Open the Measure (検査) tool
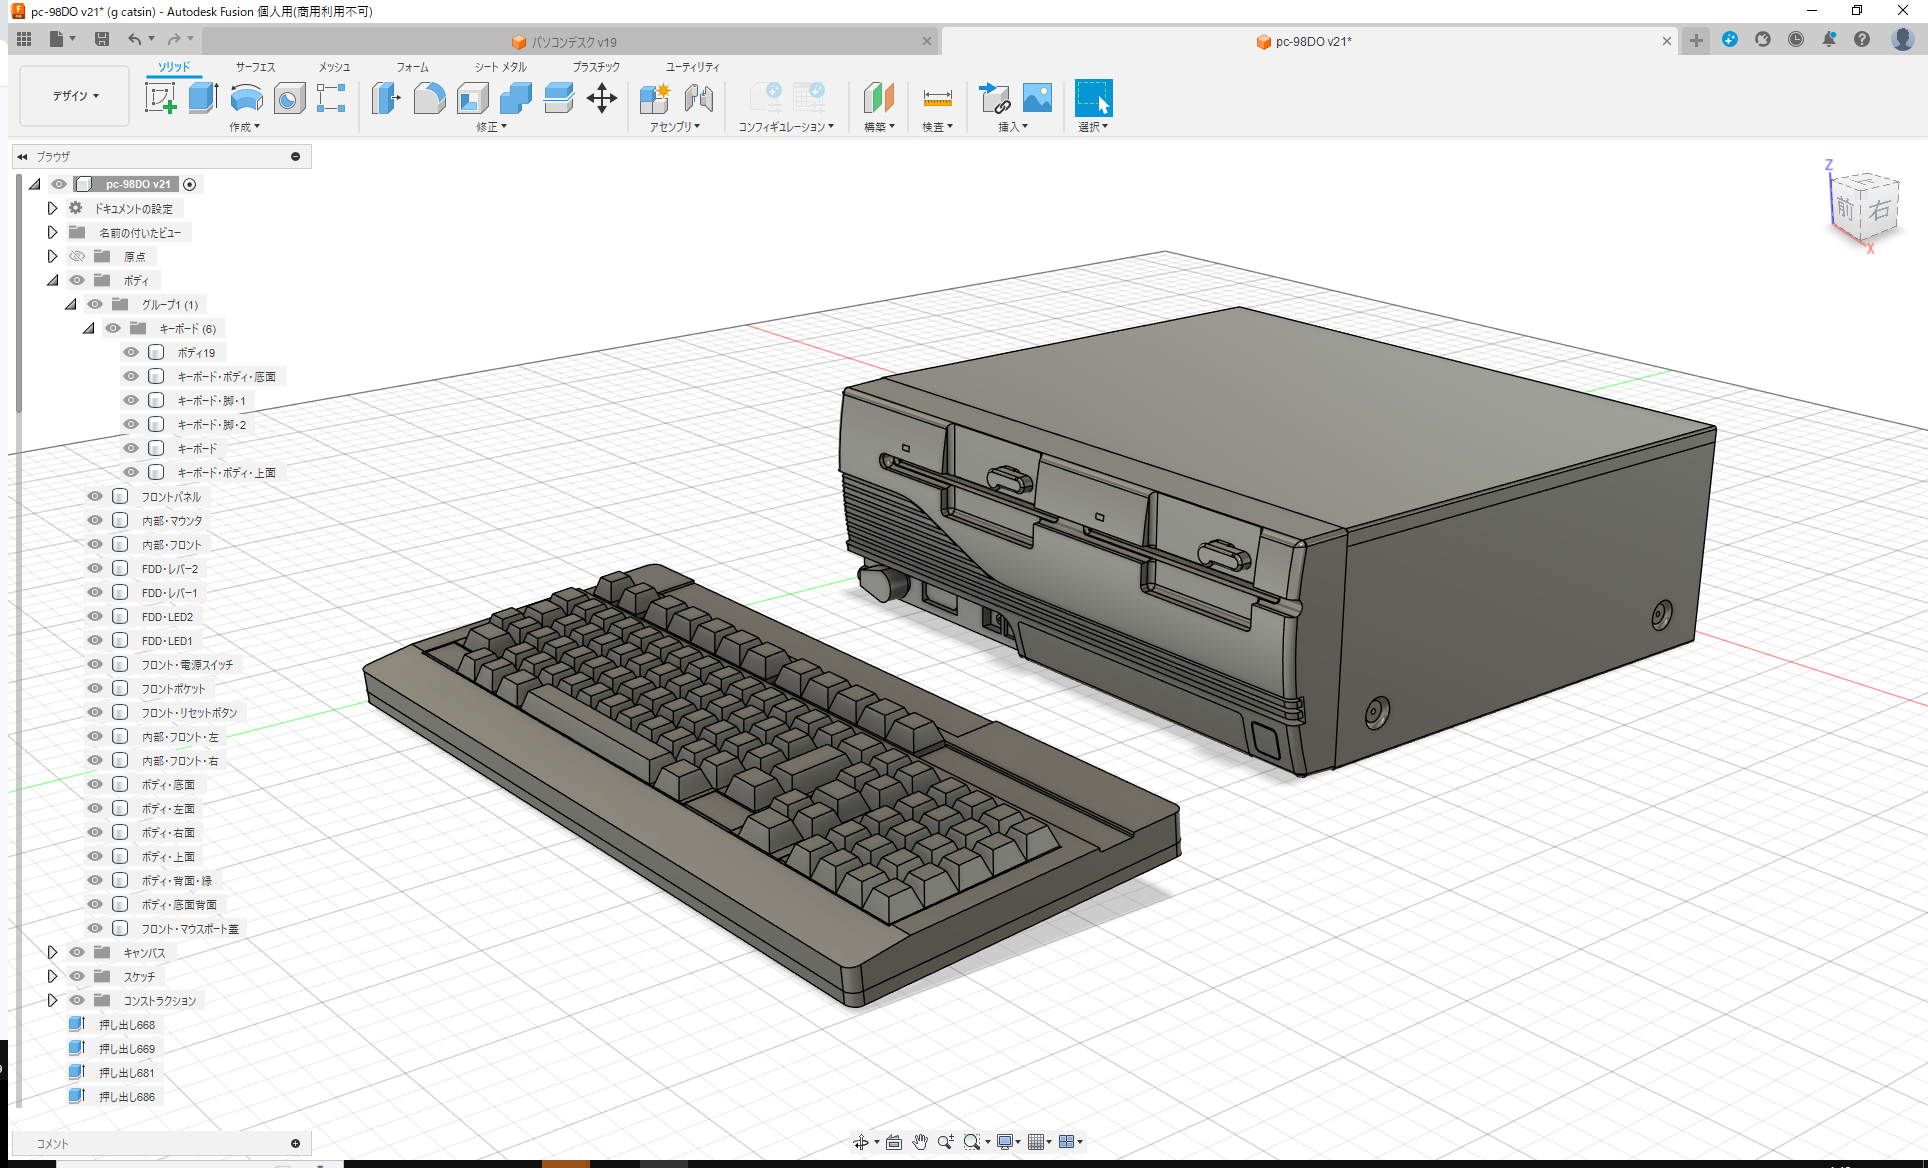This screenshot has width=1928, height=1168. [936, 99]
